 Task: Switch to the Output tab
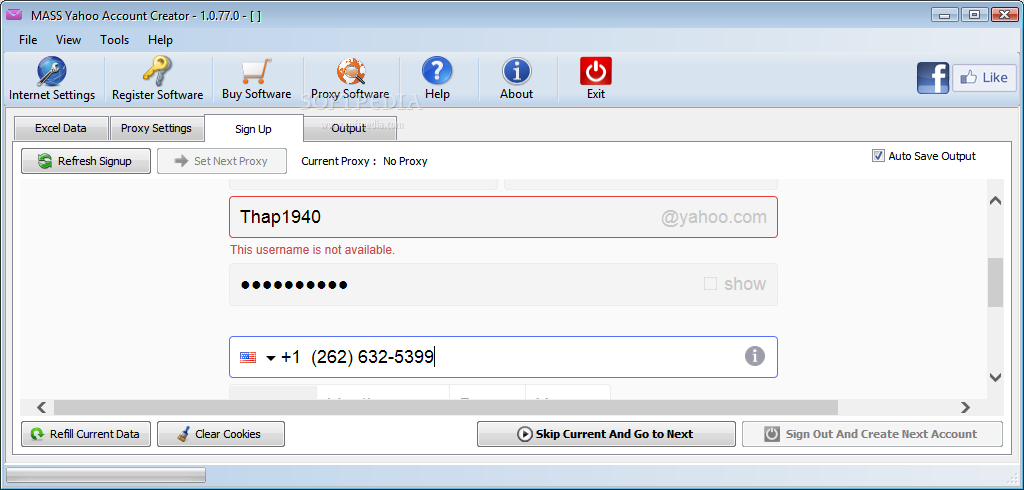point(349,128)
